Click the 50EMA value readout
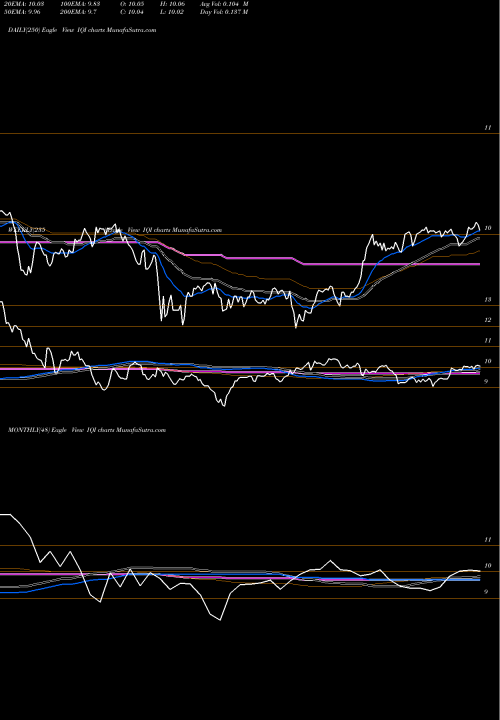The height and width of the screenshot is (720, 500). [21, 12]
